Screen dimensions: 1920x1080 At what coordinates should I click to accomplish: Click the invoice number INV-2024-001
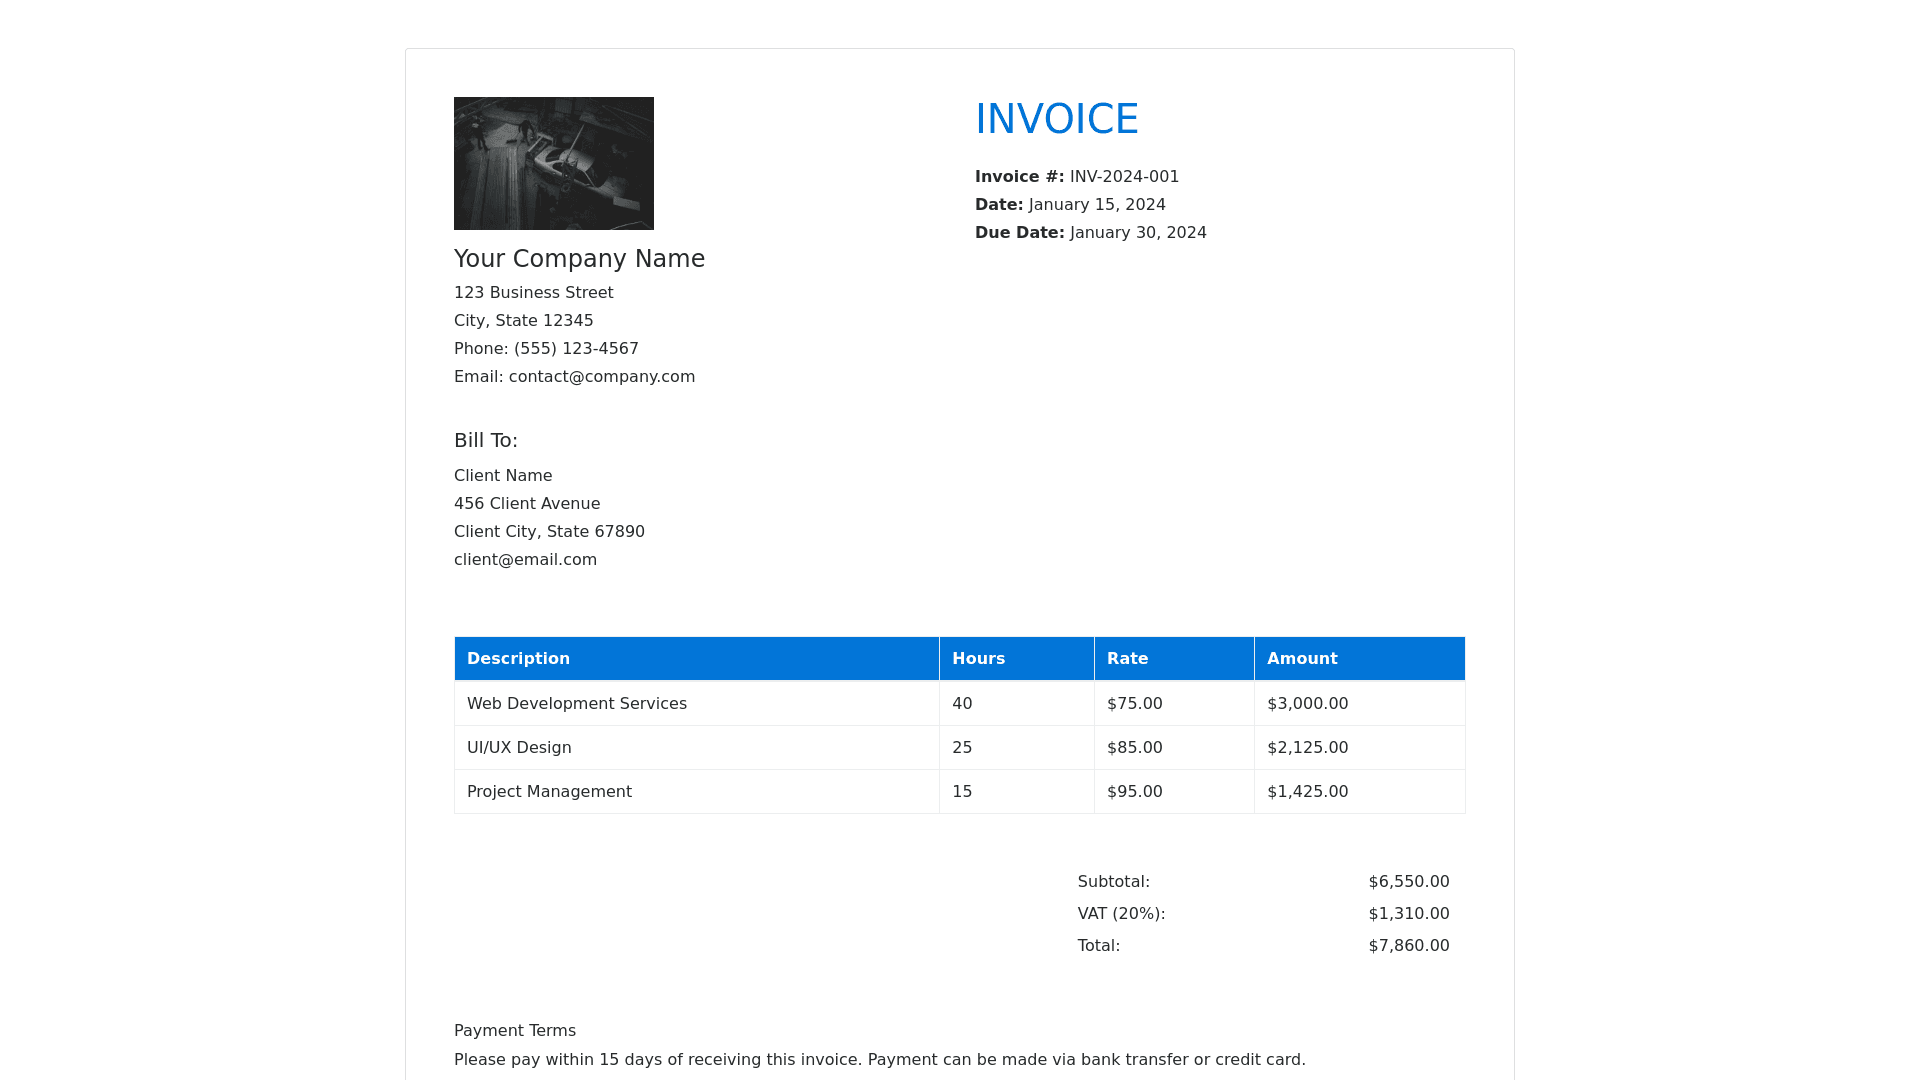1124,177
